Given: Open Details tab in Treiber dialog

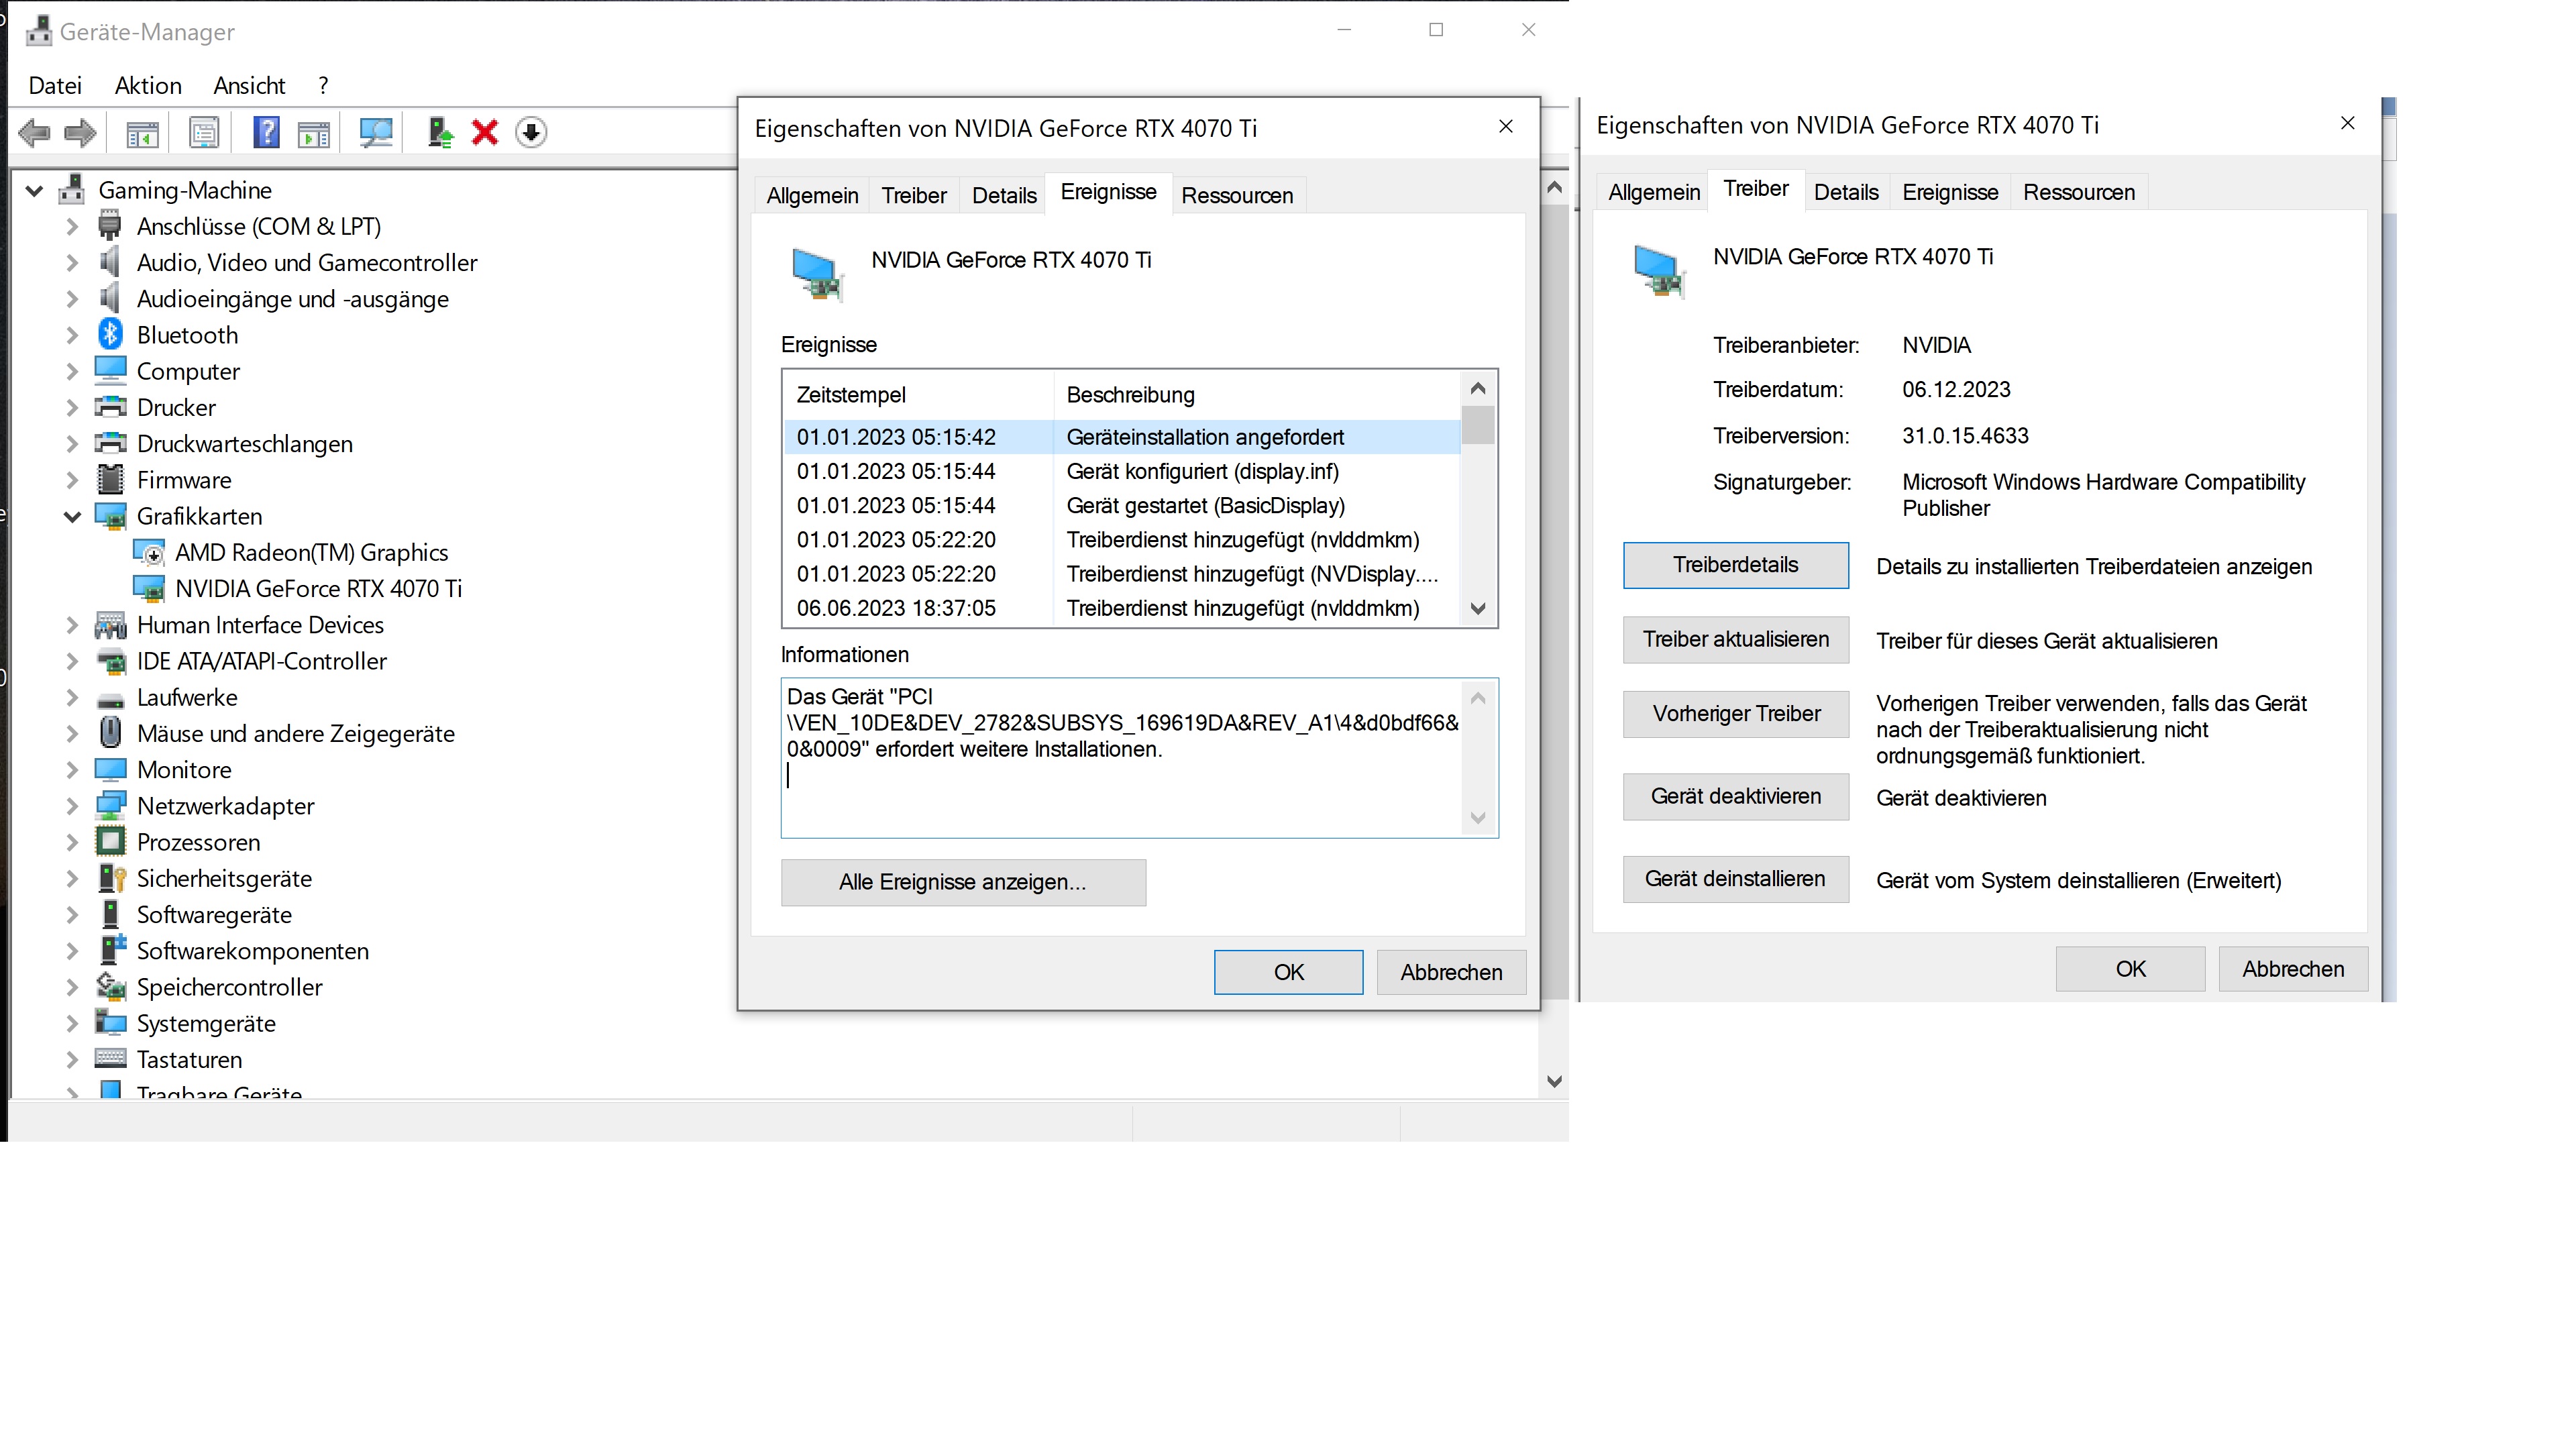Looking at the screenshot, I should coord(1845,192).
